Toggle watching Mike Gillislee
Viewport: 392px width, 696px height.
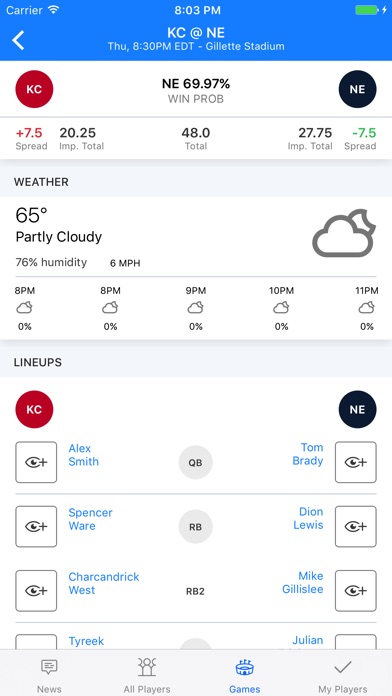click(x=356, y=591)
